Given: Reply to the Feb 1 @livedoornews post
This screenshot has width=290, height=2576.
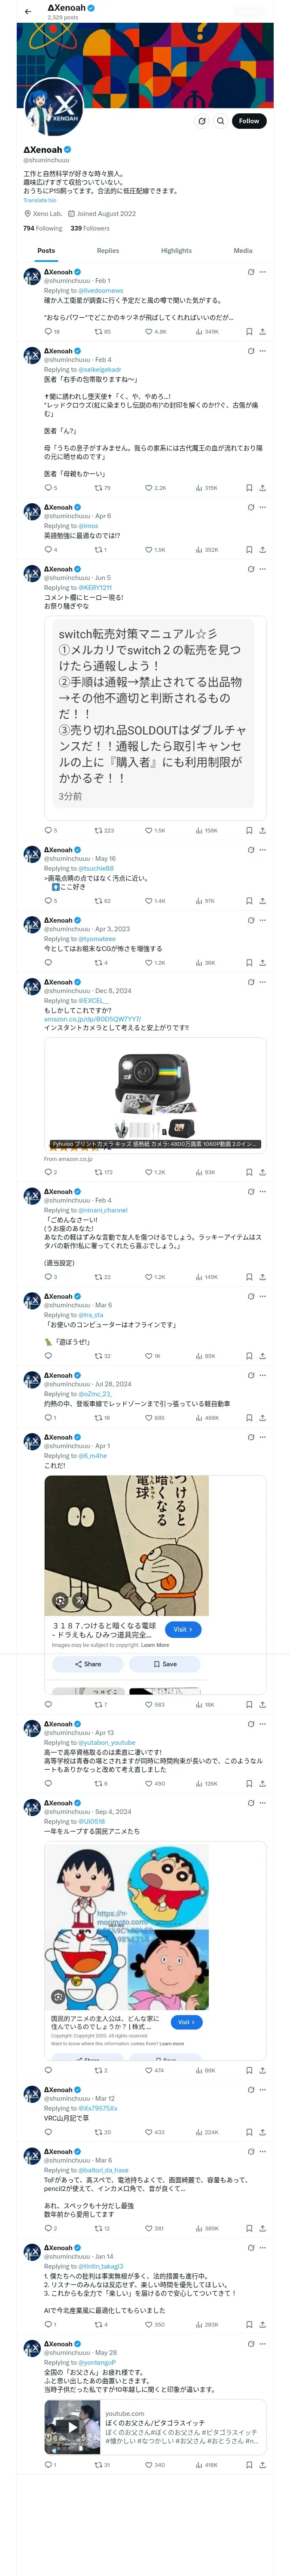Looking at the screenshot, I should 47,331.
